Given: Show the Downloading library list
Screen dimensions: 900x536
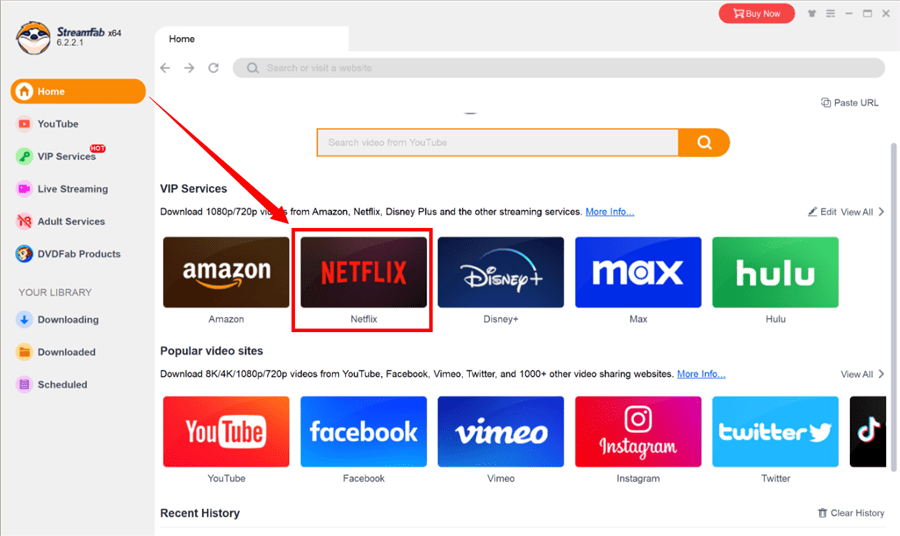Looking at the screenshot, I should [57, 320].
